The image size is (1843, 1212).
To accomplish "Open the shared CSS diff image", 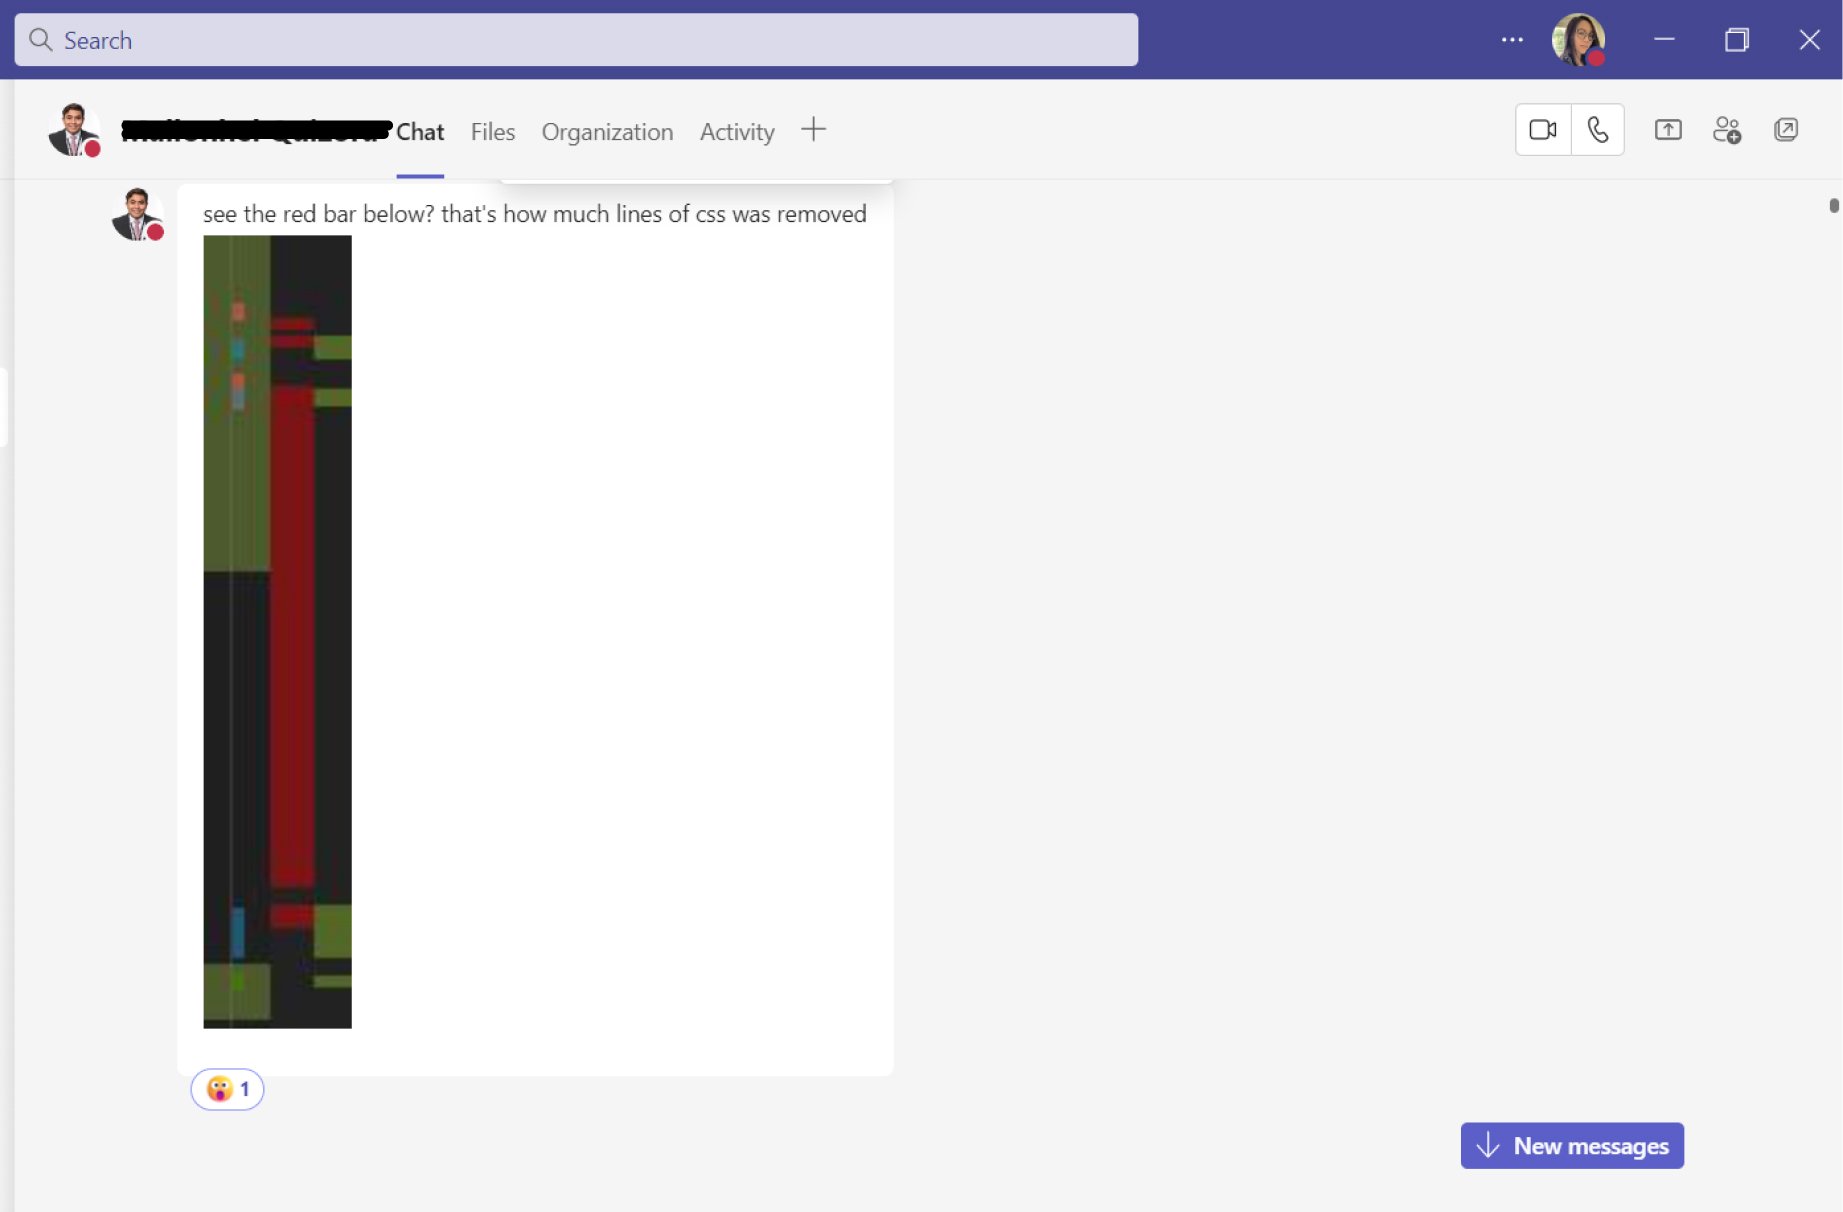I will (x=277, y=631).
